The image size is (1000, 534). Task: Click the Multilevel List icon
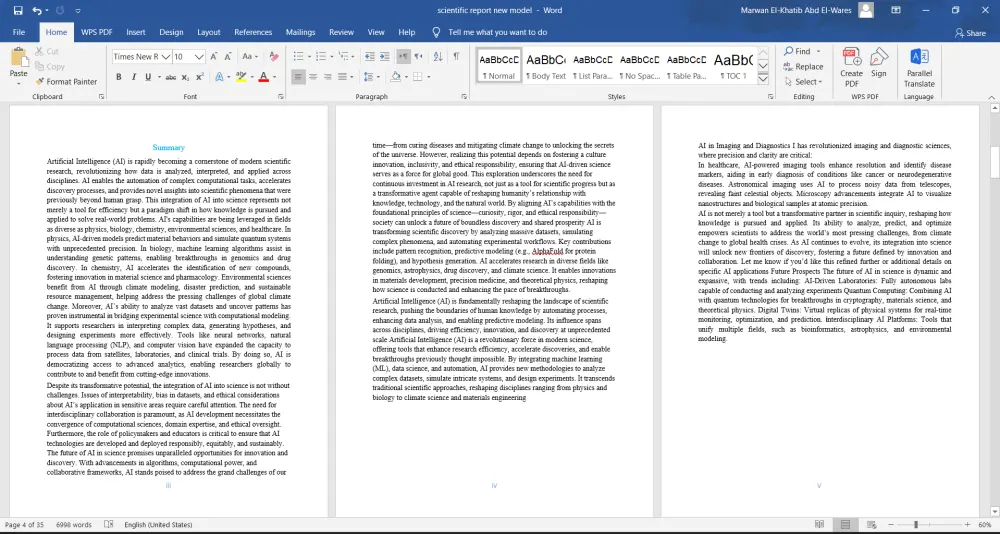click(x=346, y=57)
